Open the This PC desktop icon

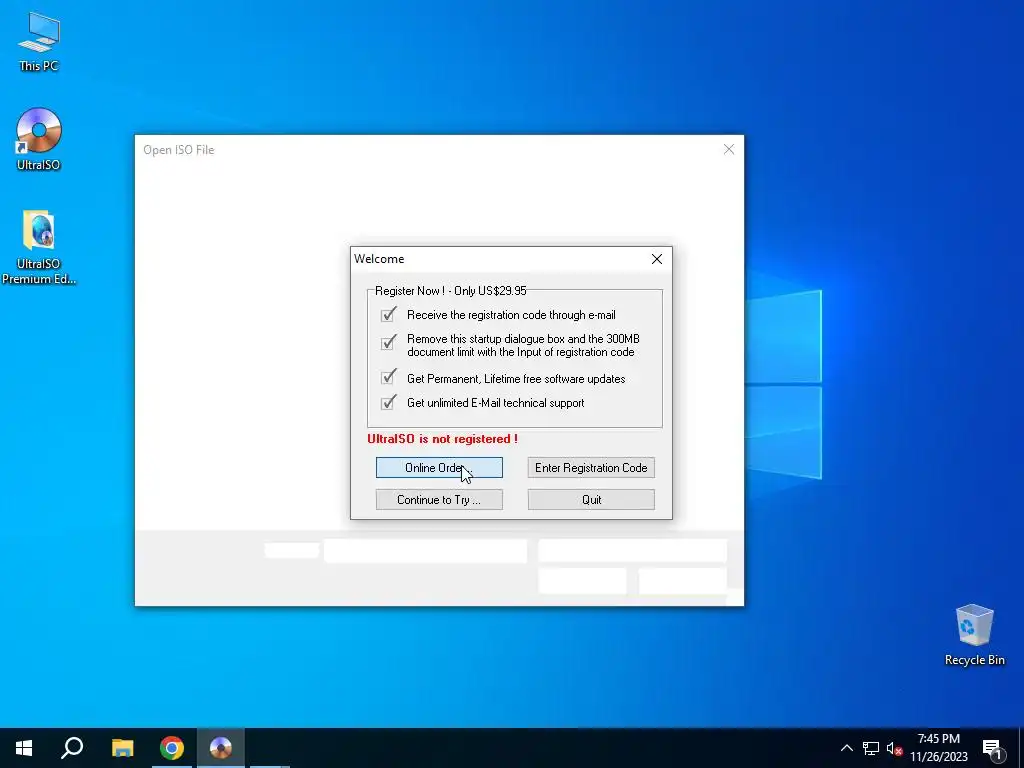39,42
